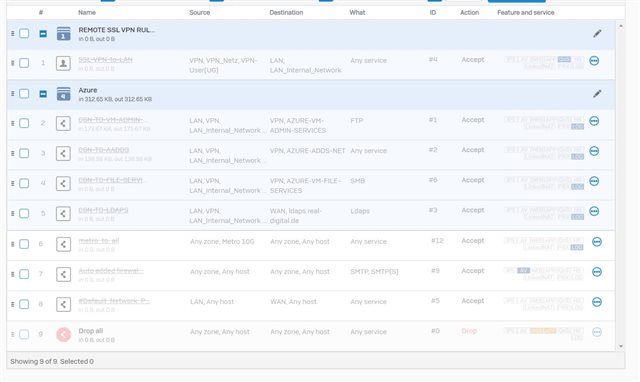
Task: Click VPN, AZURE-ADDS-NET destination cell
Action: pos(307,151)
